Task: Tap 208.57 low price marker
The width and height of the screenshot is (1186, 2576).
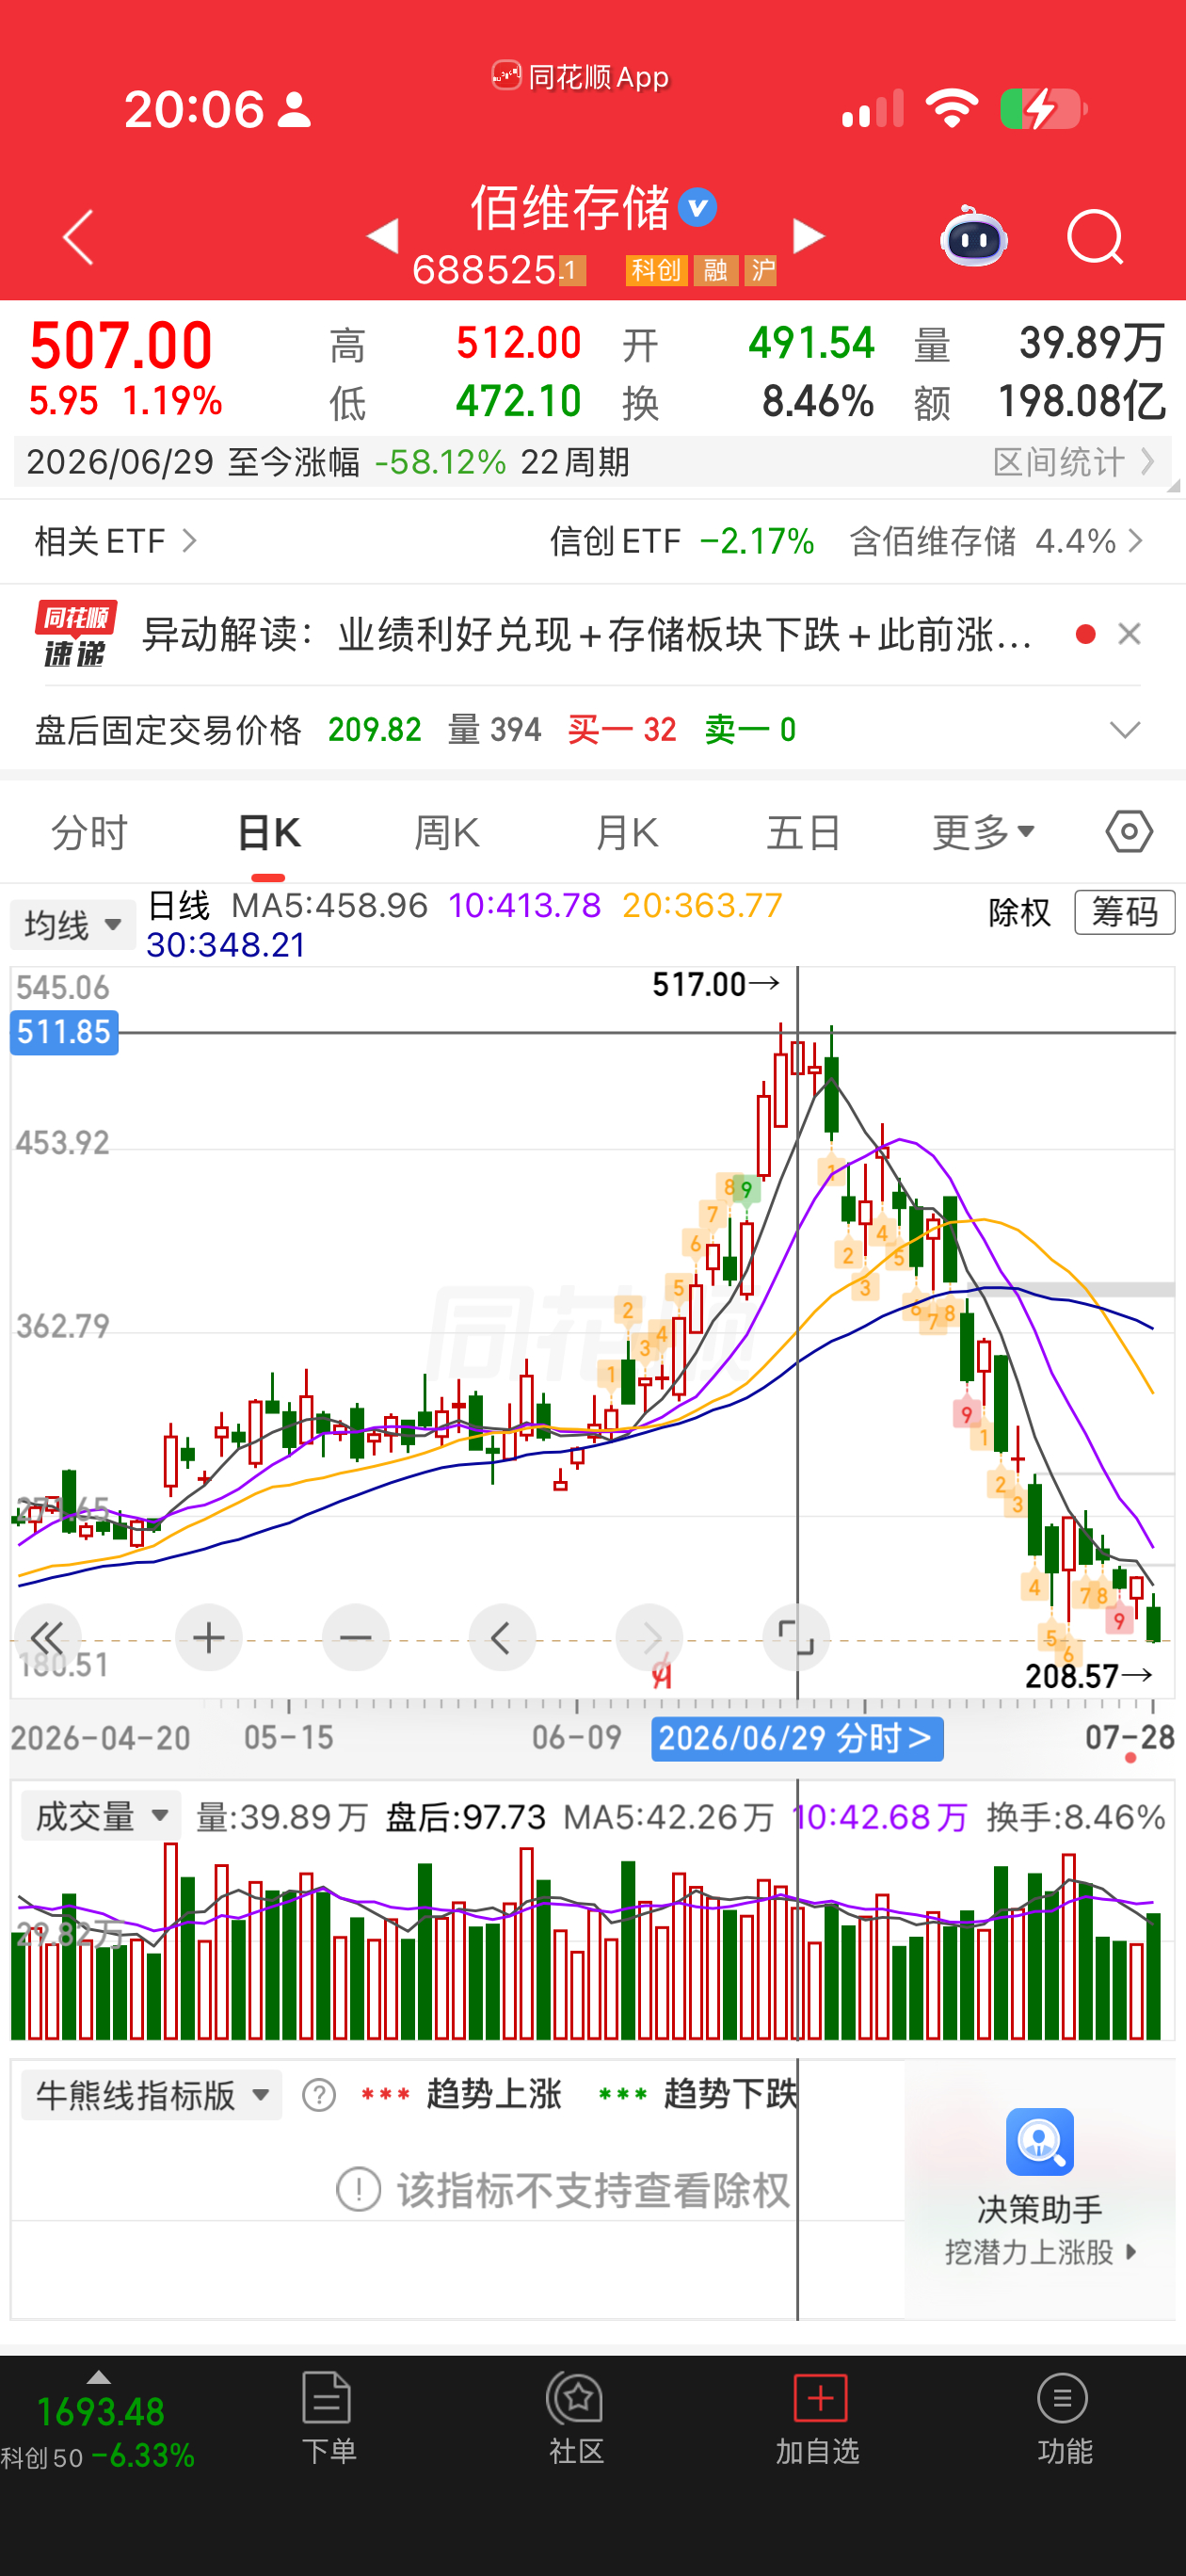Action: pyautogui.click(x=1088, y=1675)
